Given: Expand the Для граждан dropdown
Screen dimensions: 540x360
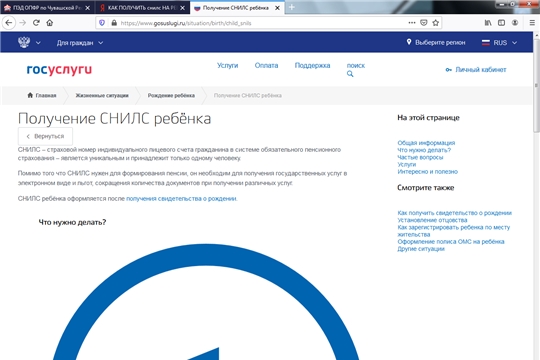Looking at the screenshot, I should 80,43.
